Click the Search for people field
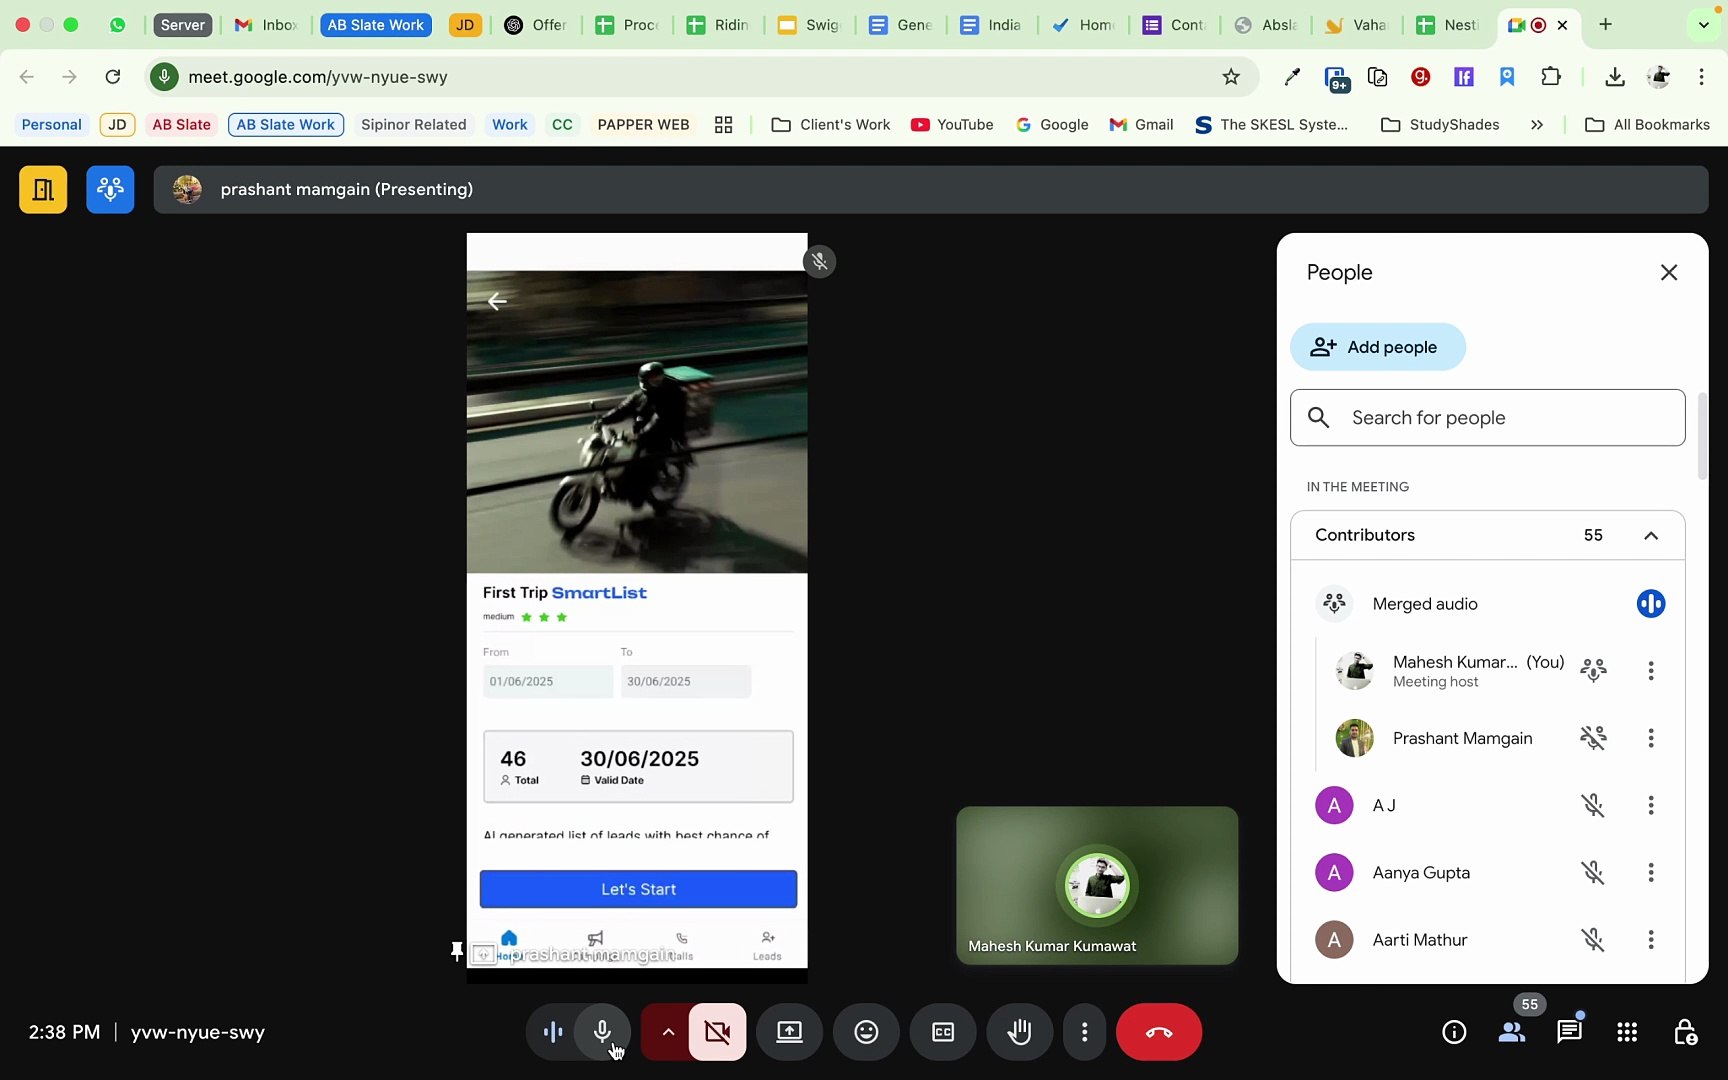The image size is (1728, 1080). point(1488,418)
